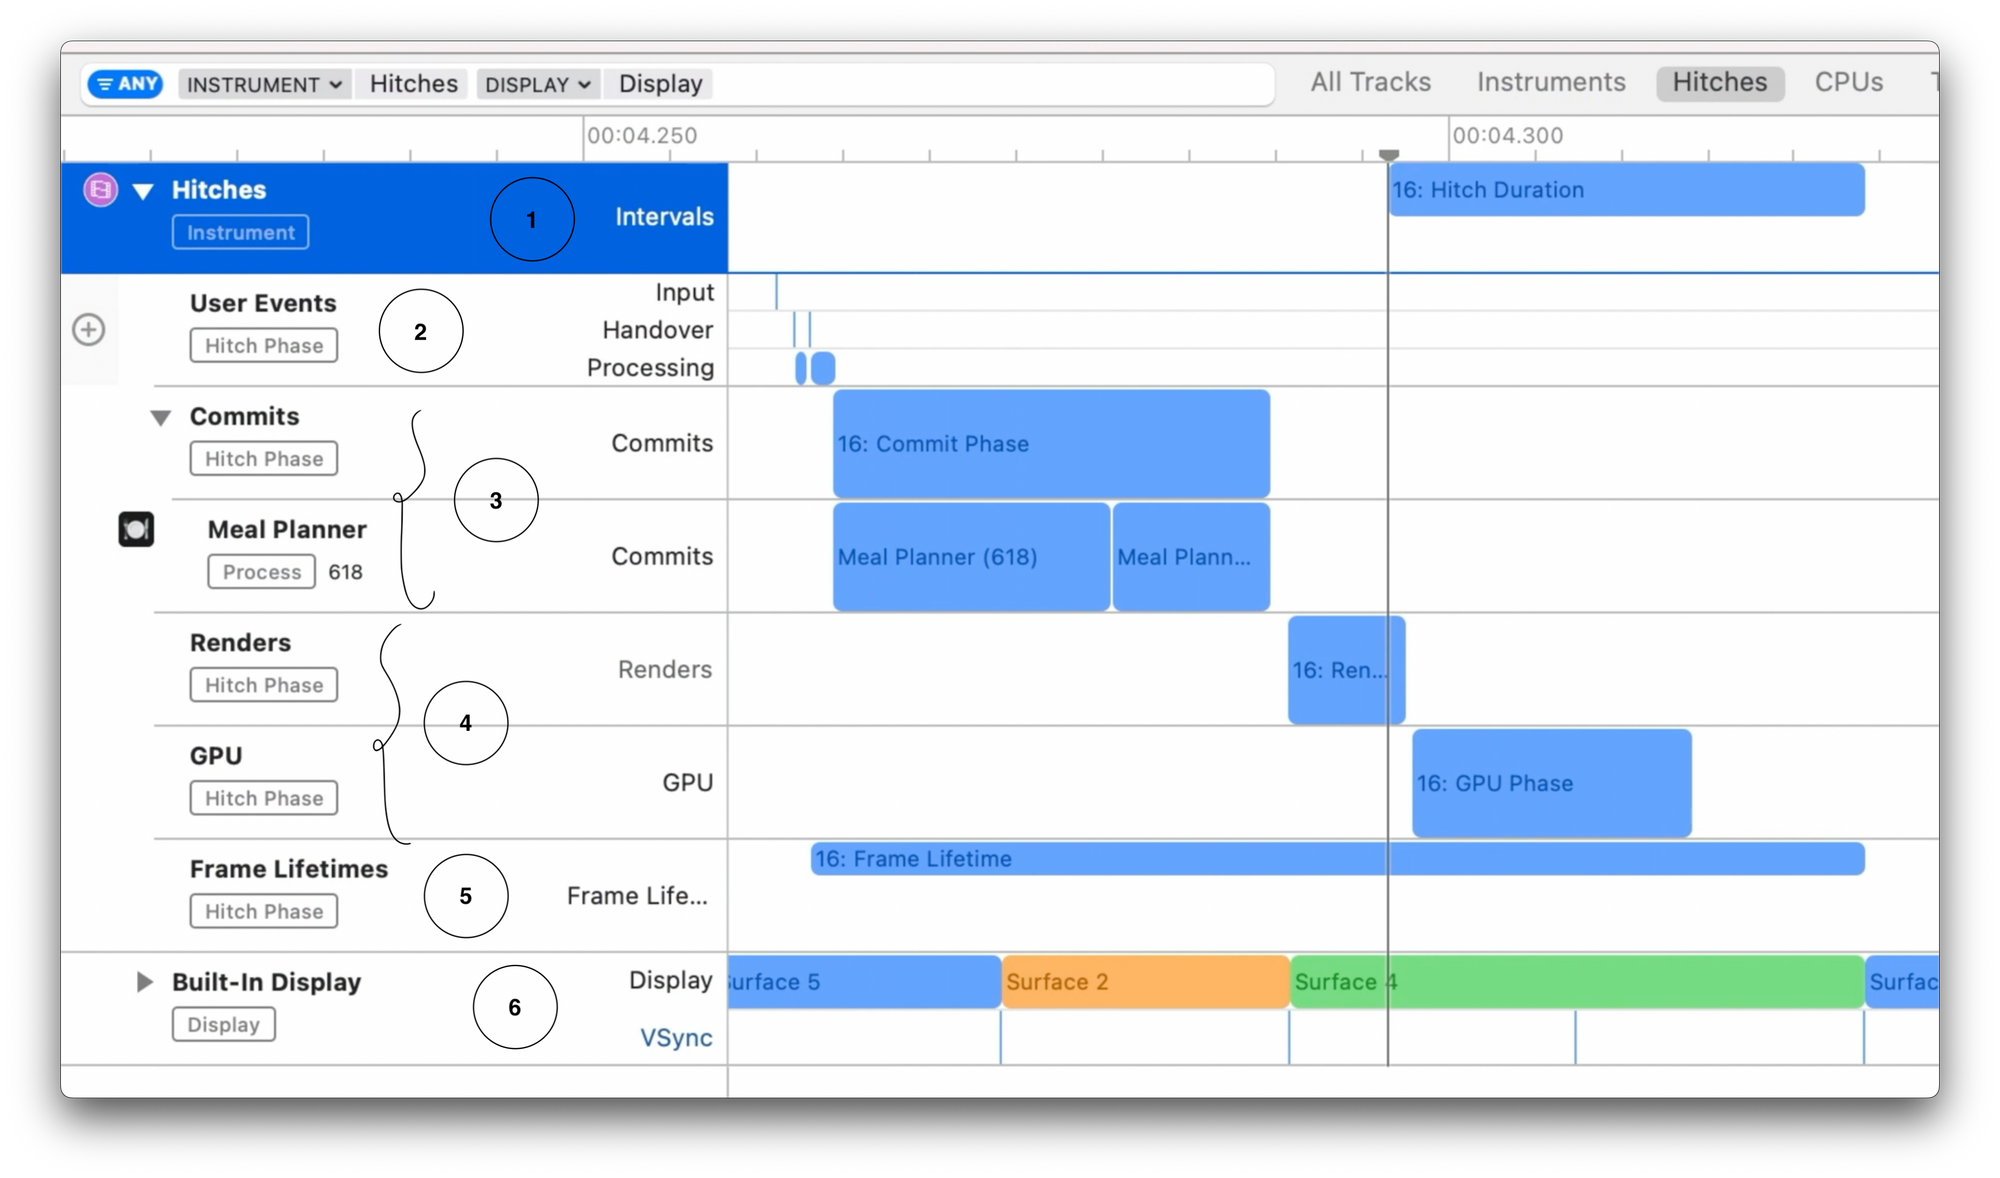
Task: Click the Meal Planner app icon
Action: 136,529
